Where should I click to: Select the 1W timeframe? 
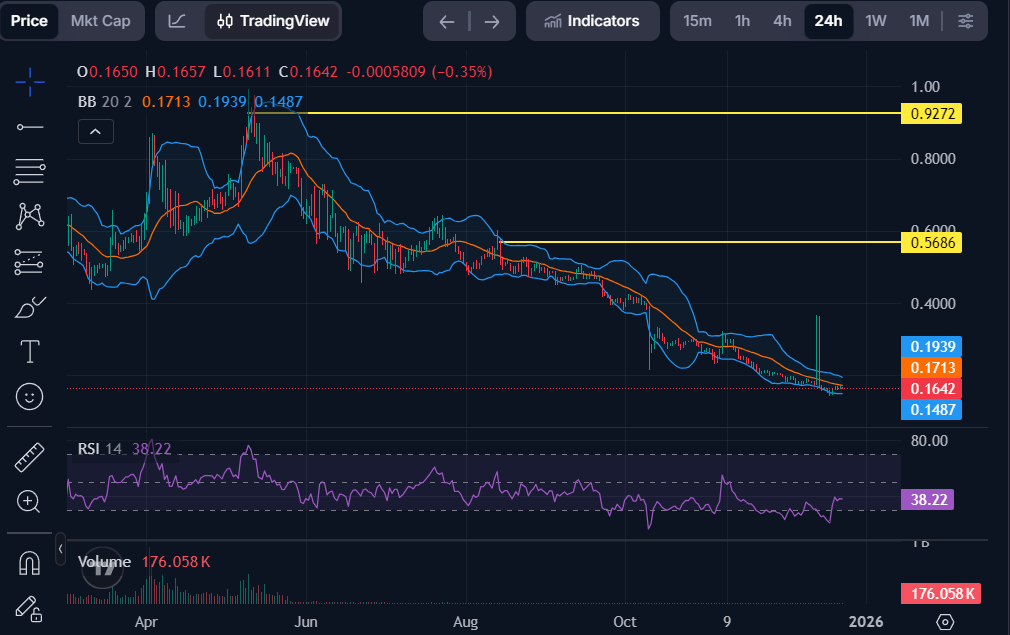coord(875,20)
